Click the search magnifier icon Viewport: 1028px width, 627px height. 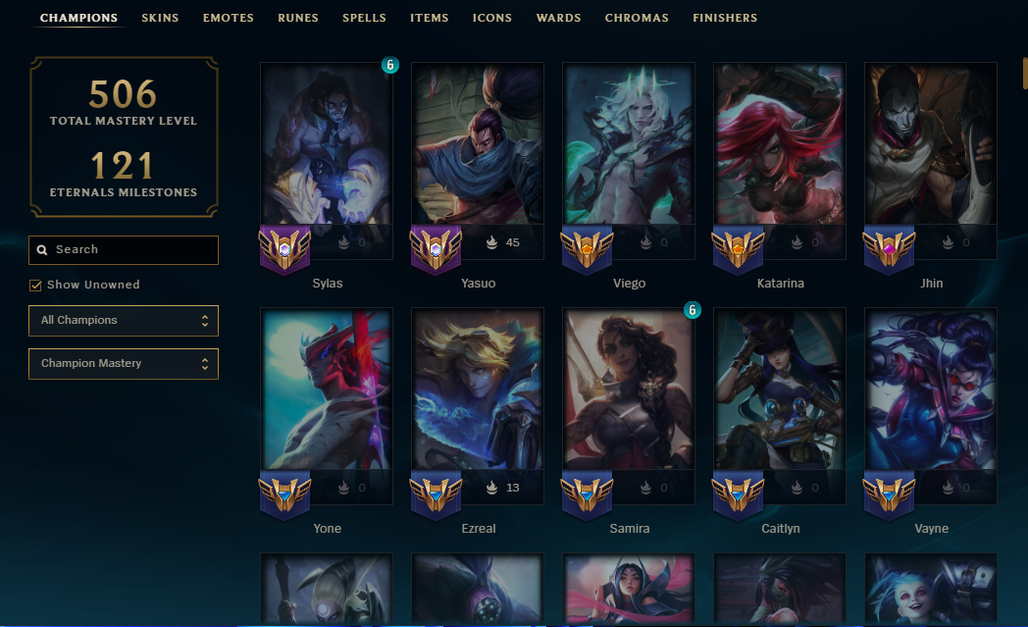[x=42, y=250]
